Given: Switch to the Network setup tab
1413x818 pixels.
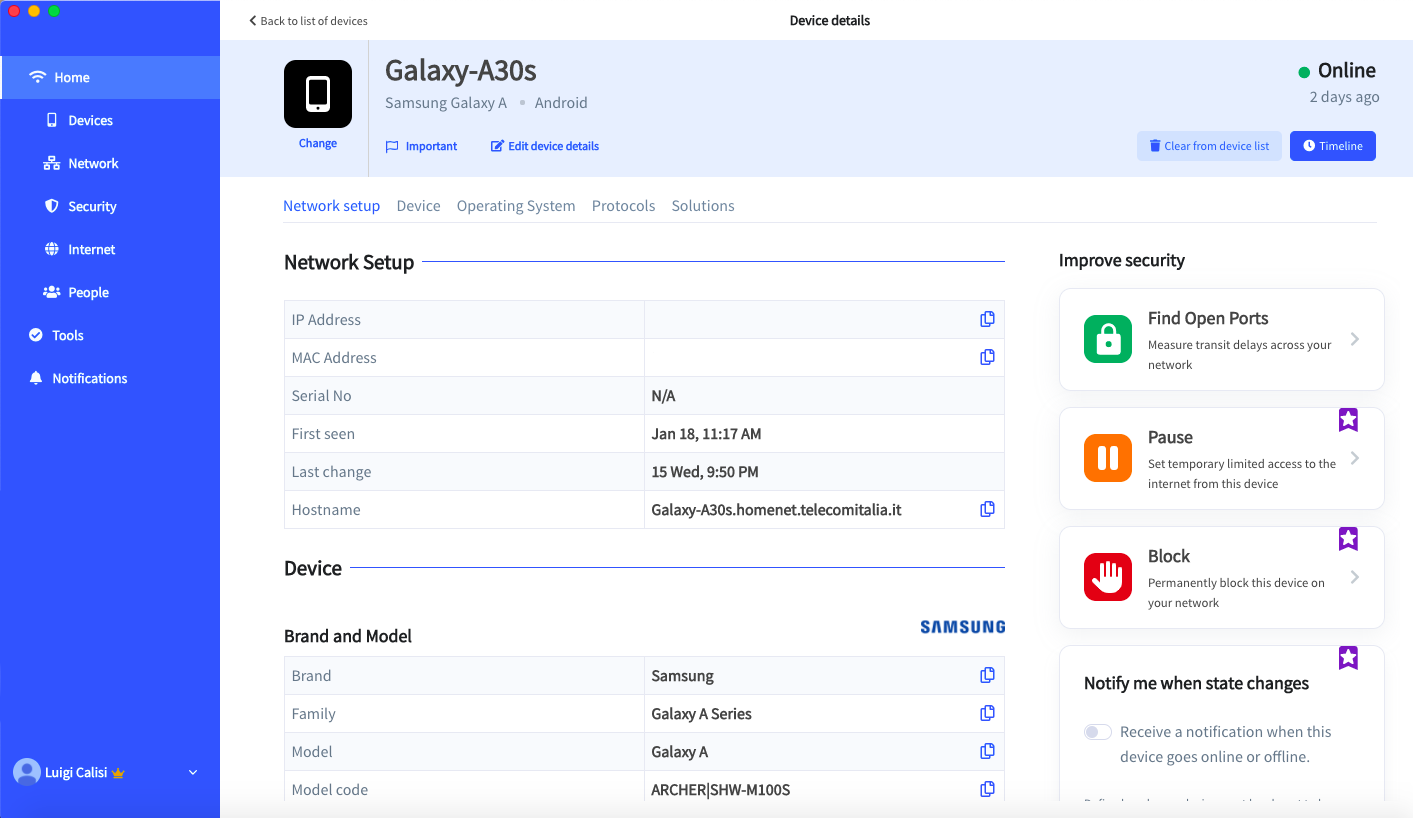Looking at the screenshot, I should (331, 206).
